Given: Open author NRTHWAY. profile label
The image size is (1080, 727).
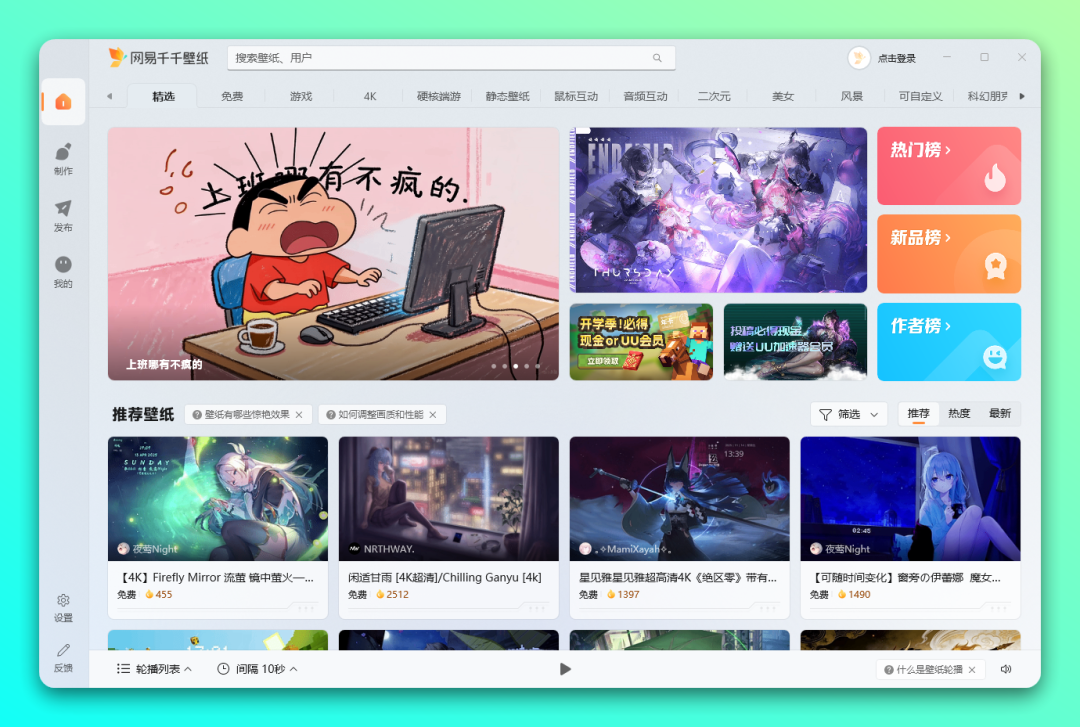Looking at the screenshot, I should click(x=382, y=549).
